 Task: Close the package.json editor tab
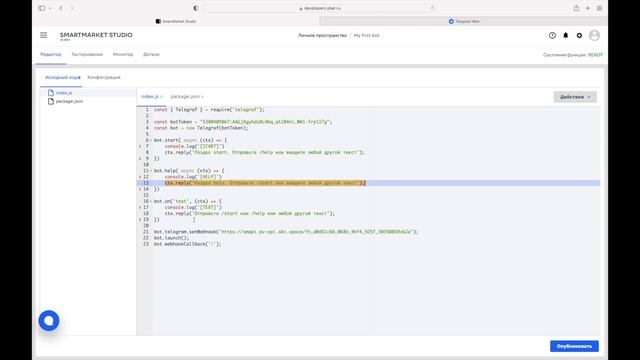click(202, 97)
